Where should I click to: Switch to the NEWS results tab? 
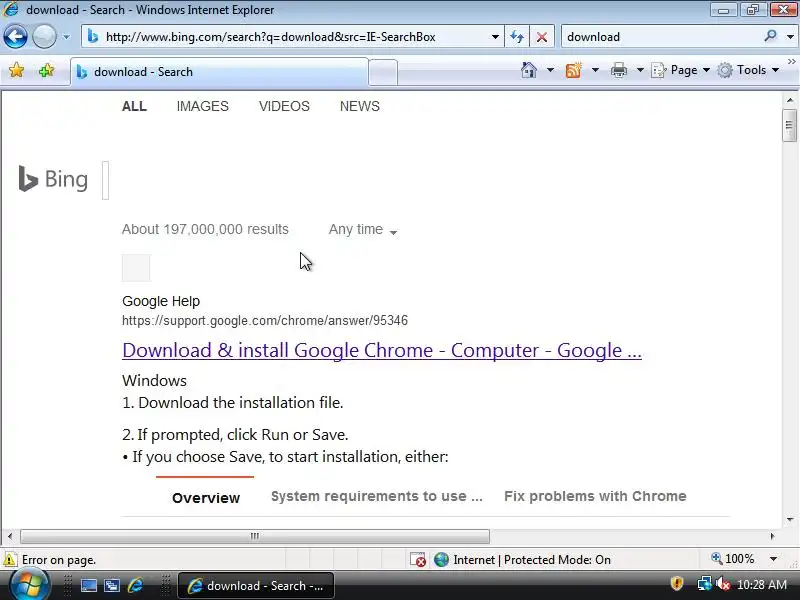tap(360, 106)
